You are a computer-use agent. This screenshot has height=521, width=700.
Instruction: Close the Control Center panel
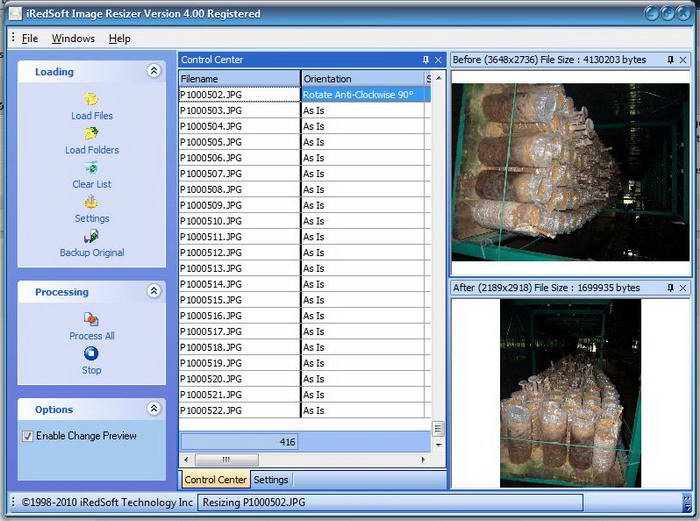click(x=438, y=60)
